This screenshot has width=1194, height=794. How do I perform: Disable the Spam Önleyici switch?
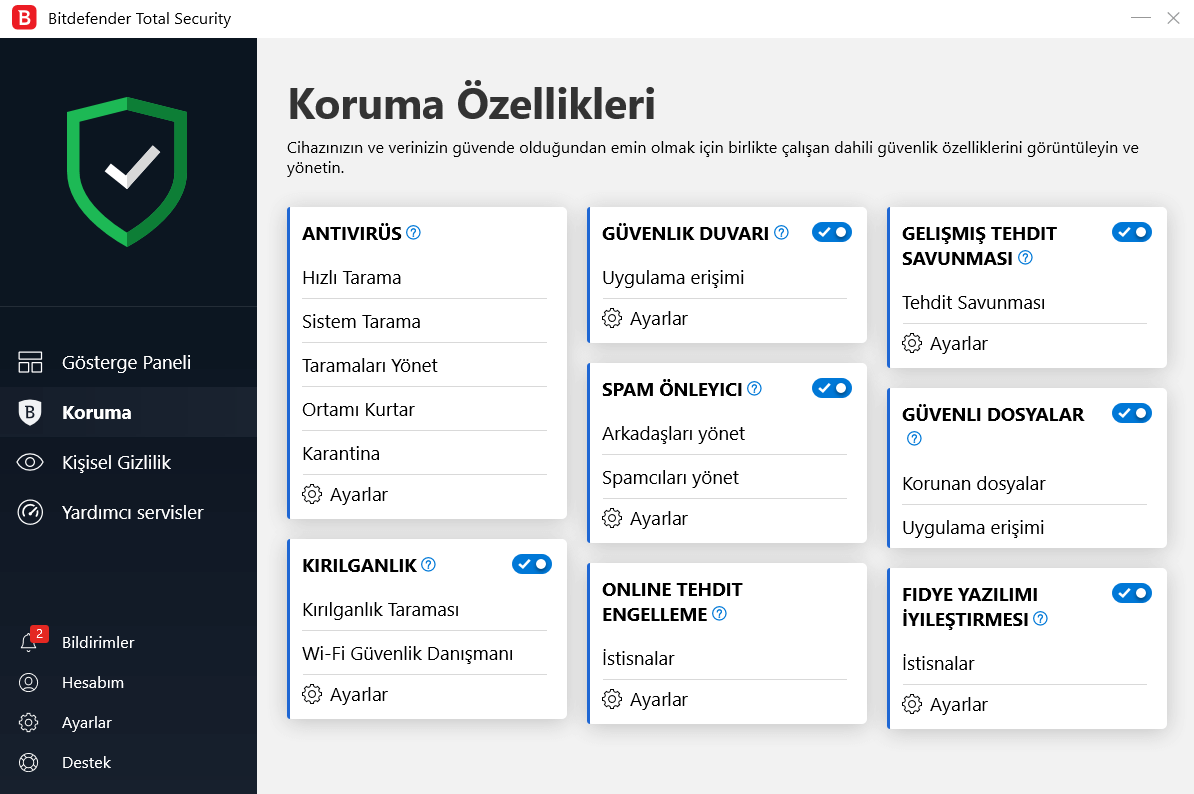[832, 388]
